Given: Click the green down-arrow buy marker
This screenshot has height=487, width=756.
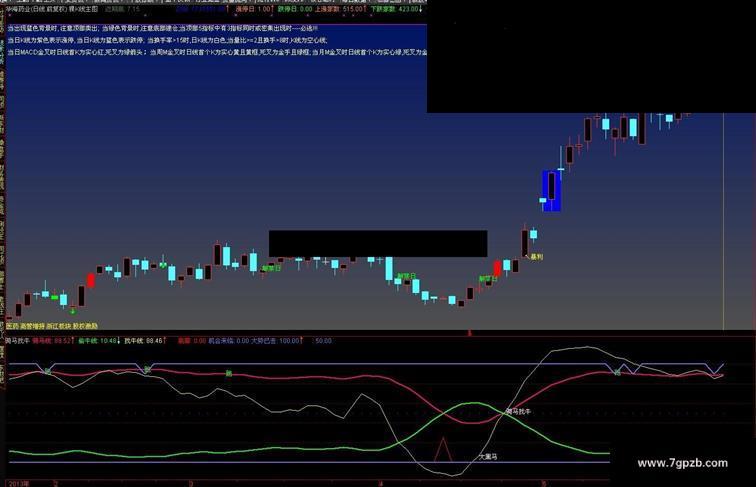Looking at the screenshot, I should (73, 312).
